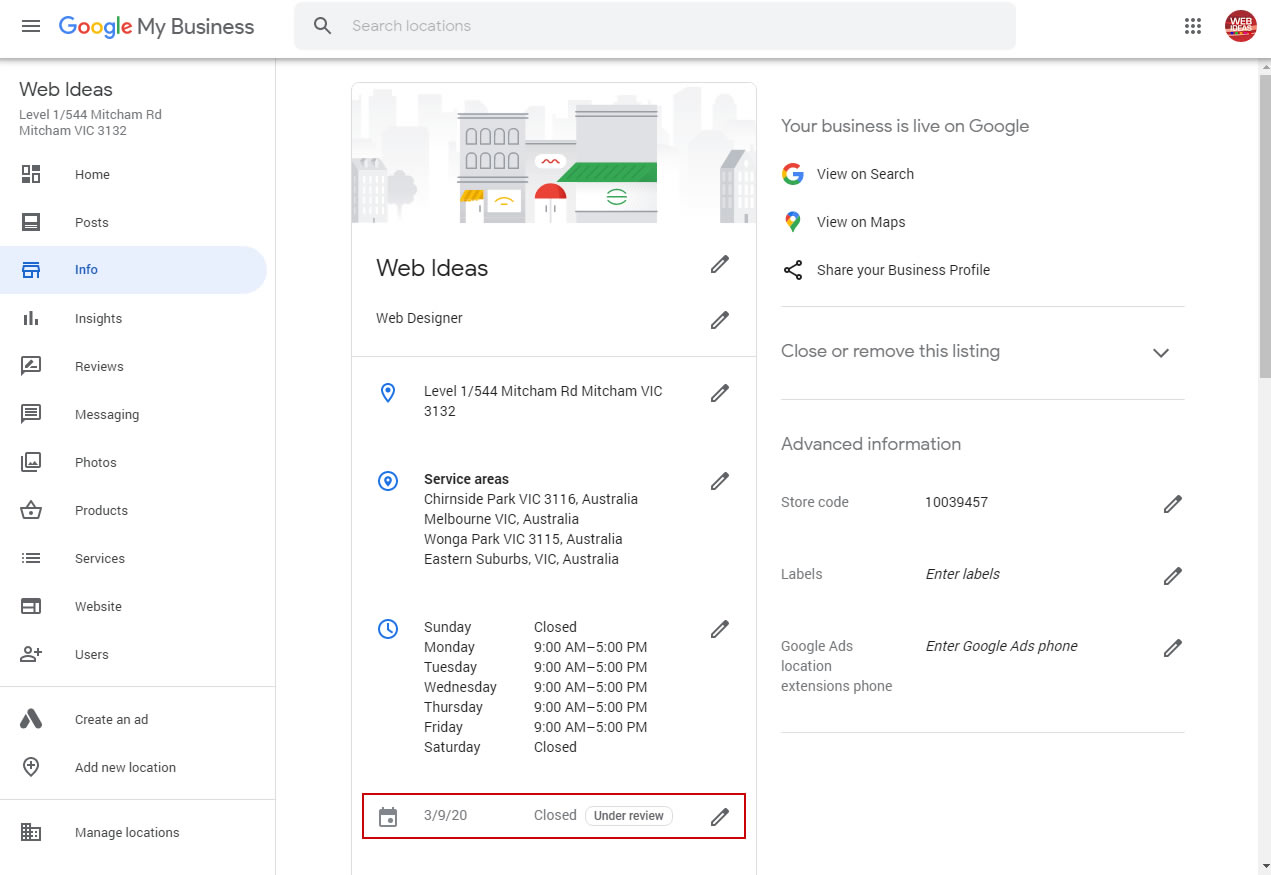1271x875 pixels.
Task: Click the Google G search icon
Action: coord(793,174)
